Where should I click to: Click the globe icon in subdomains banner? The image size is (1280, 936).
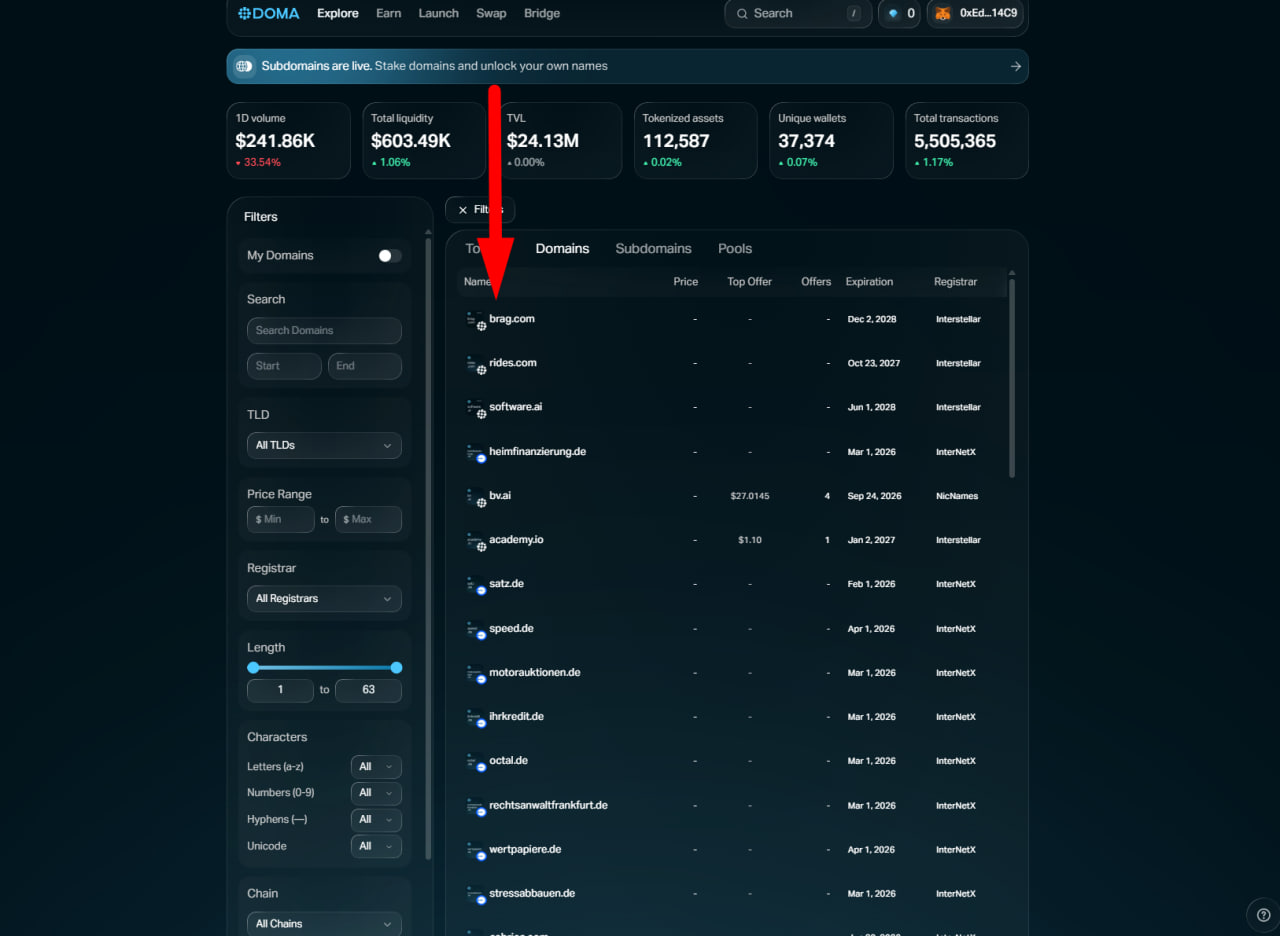(x=244, y=66)
